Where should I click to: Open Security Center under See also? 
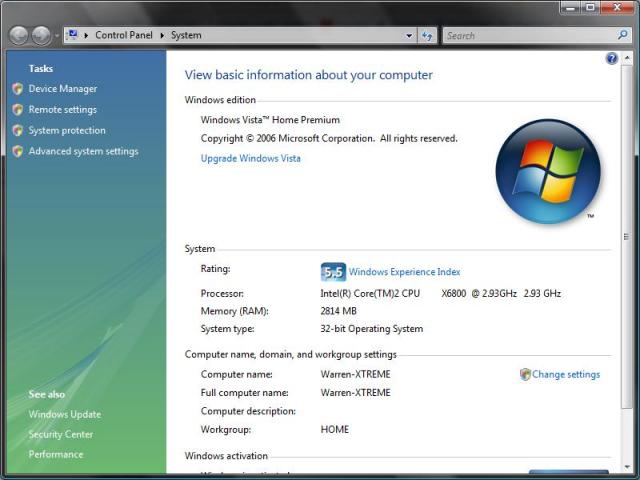[x=61, y=434]
